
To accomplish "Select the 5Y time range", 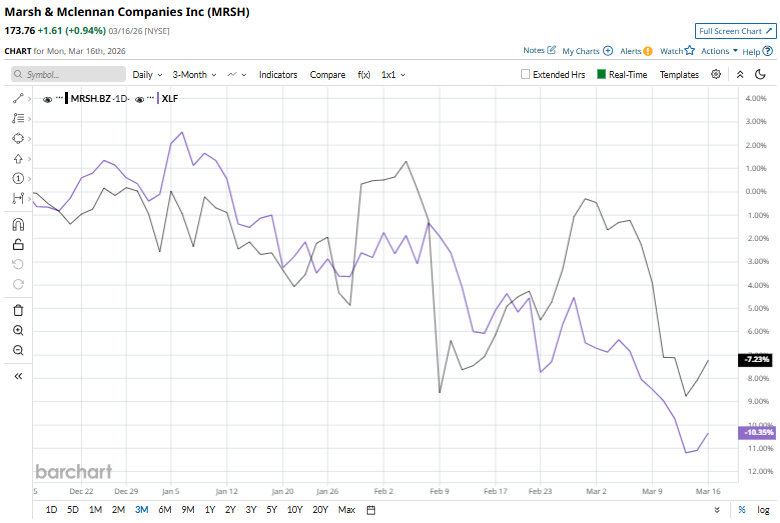I will pyautogui.click(x=272, y=510).
